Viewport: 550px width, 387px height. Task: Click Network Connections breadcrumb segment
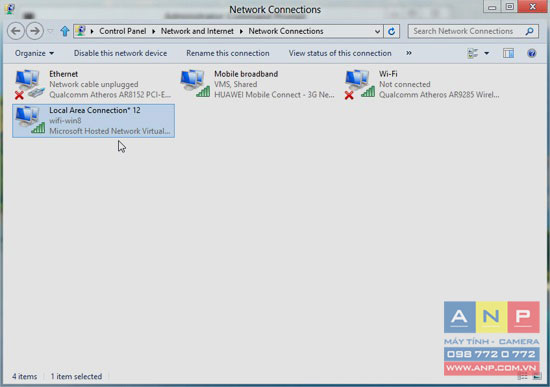pos(286,31)
